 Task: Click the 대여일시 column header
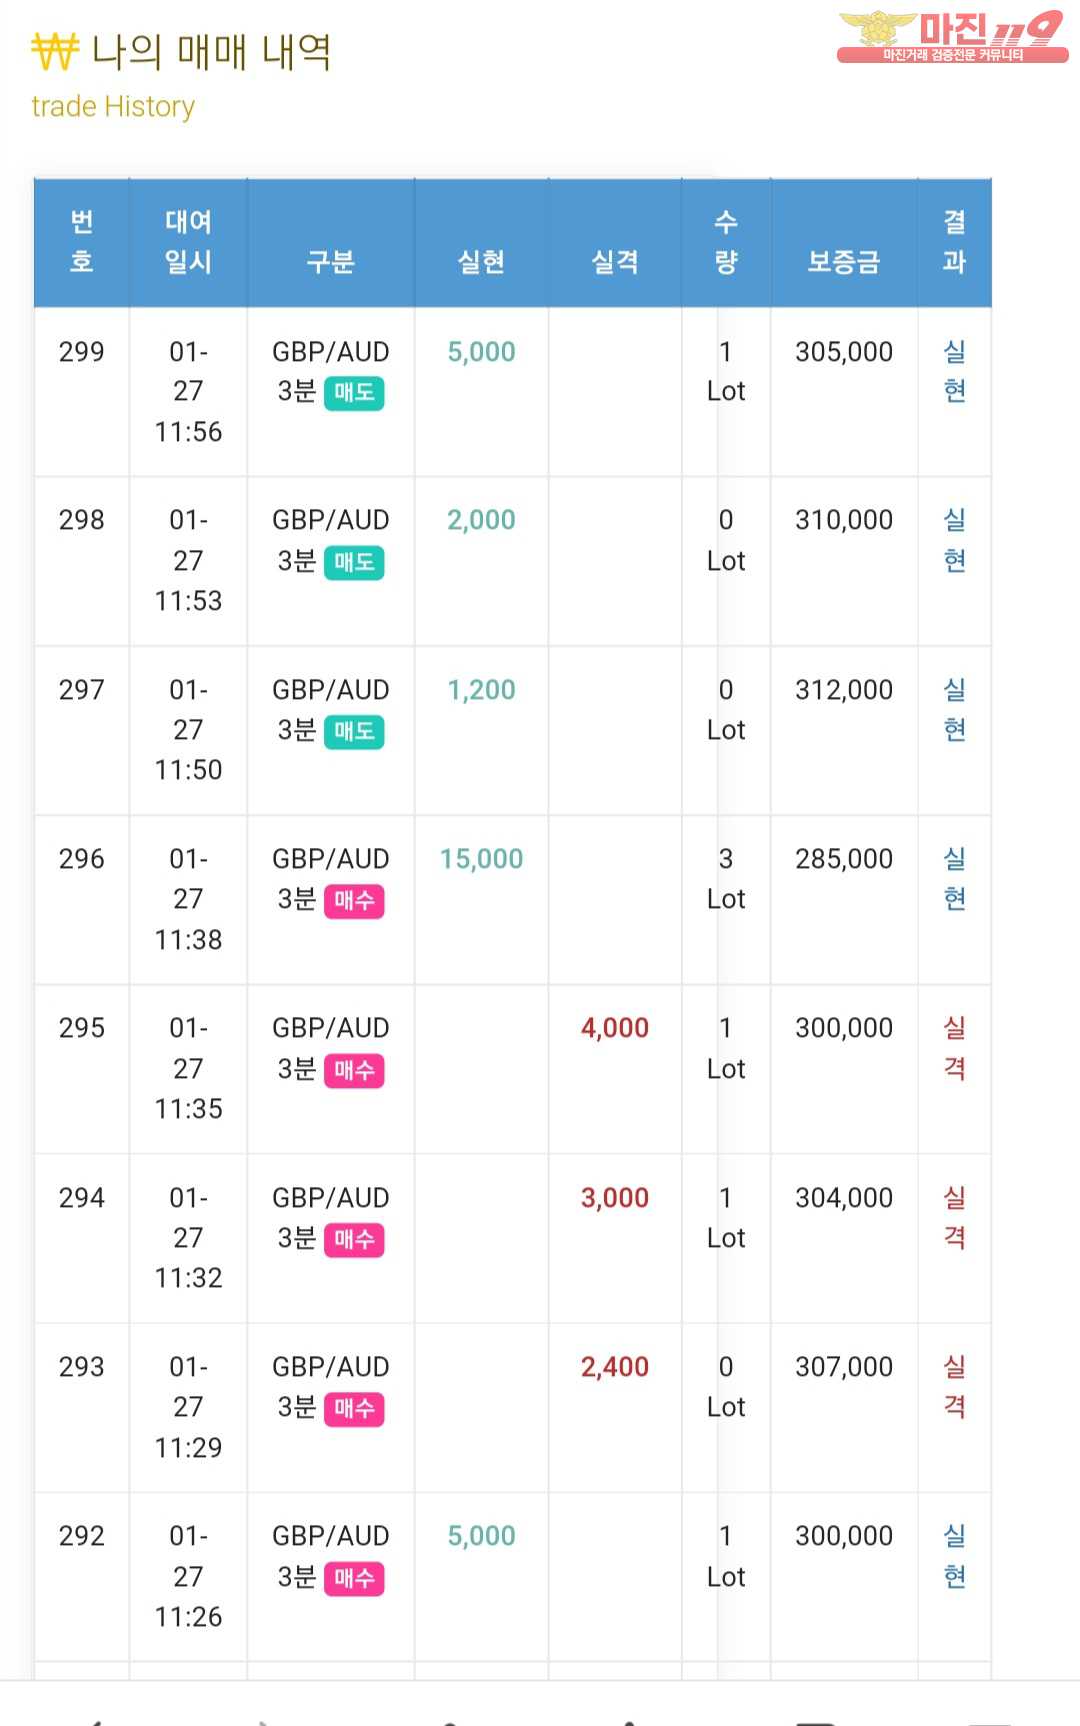[x=188, y=242]
